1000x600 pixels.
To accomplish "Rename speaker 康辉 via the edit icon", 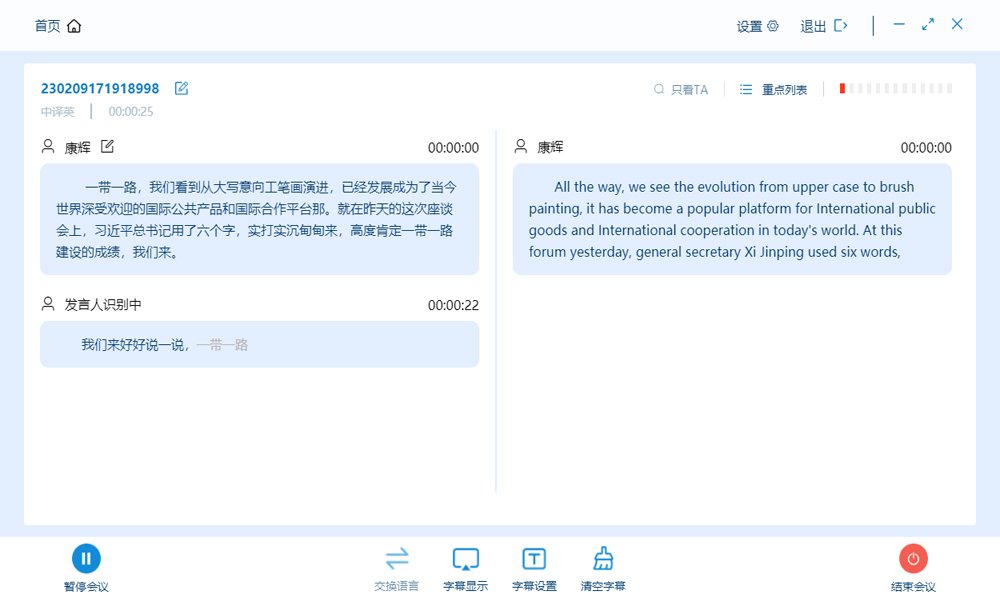I will click(108, 146).
